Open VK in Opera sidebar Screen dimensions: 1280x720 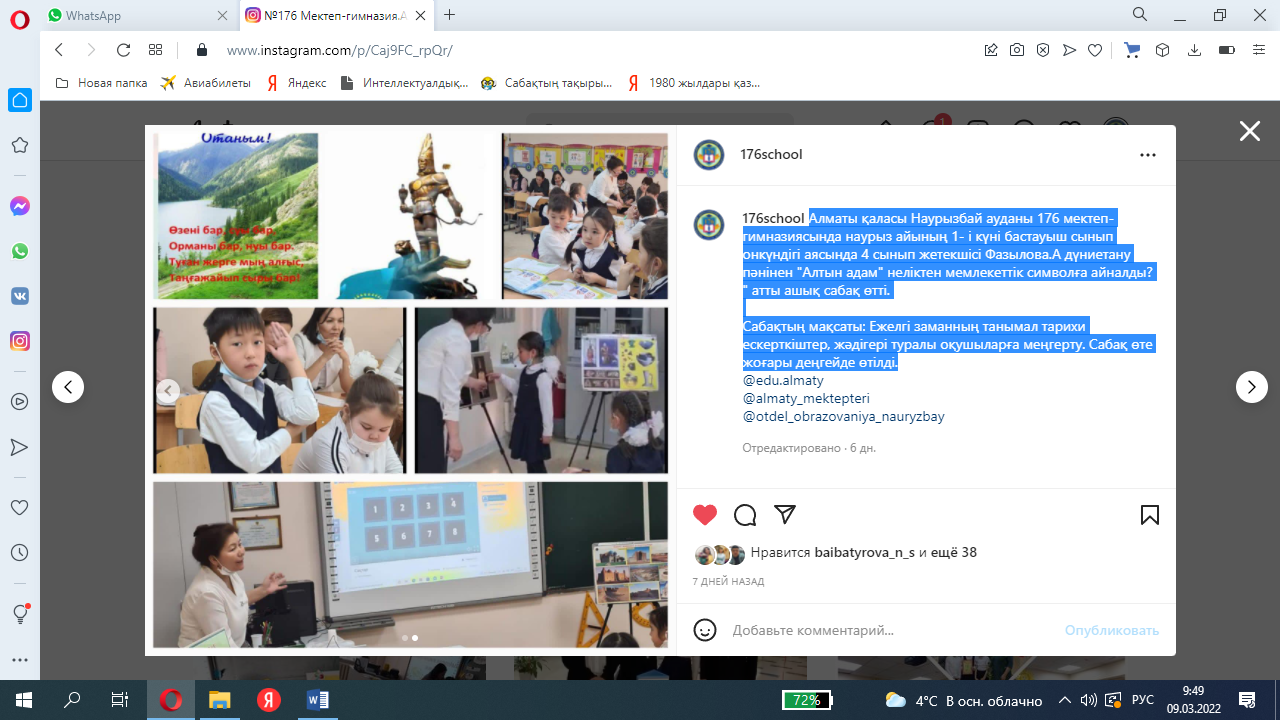tap(19, 296)
